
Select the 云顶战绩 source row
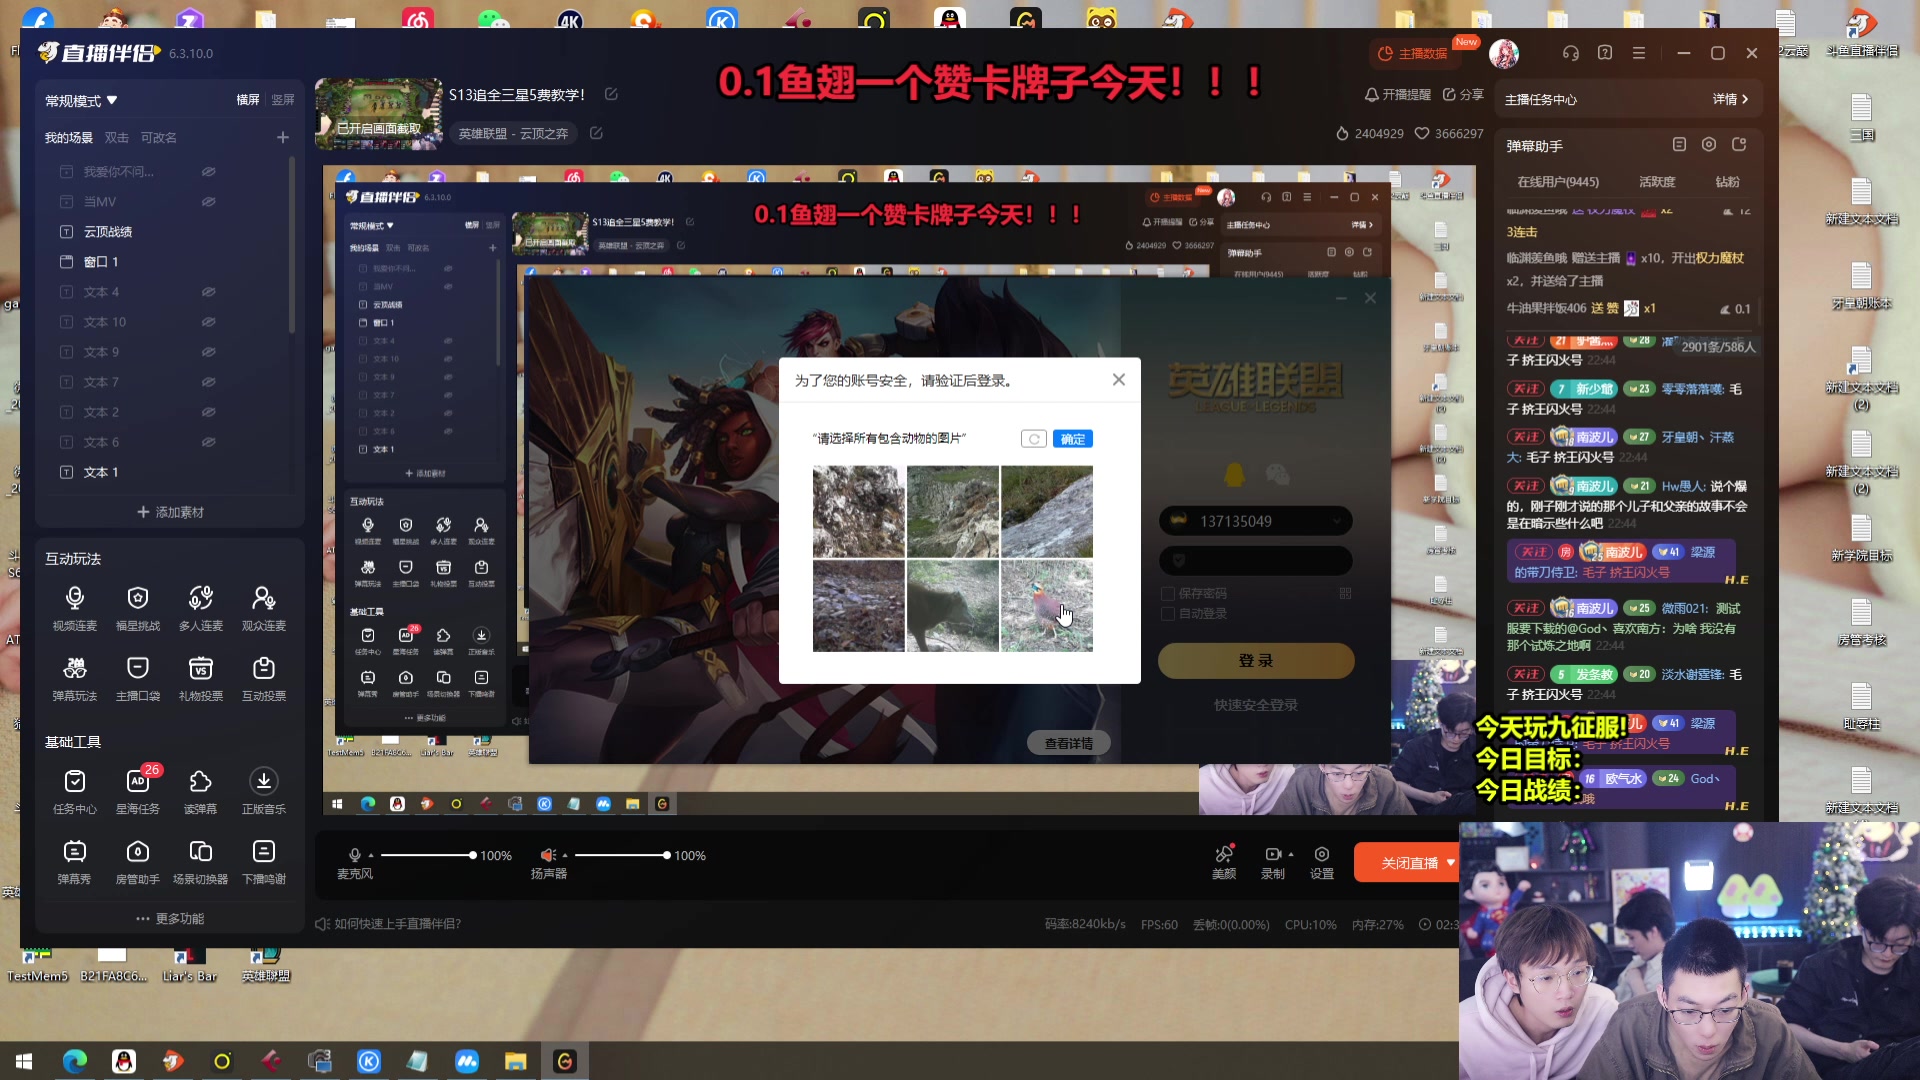pos(165,232)
